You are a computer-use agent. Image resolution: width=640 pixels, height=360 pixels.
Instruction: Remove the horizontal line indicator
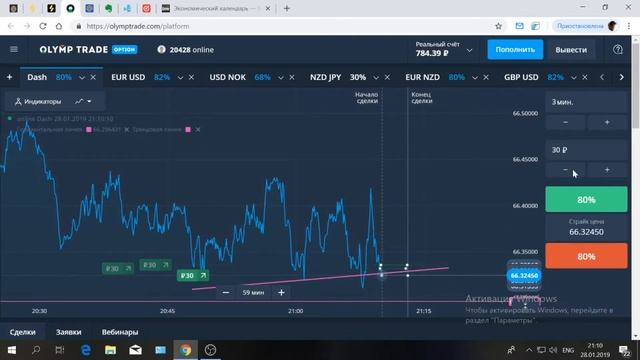[x=127, y=129]
